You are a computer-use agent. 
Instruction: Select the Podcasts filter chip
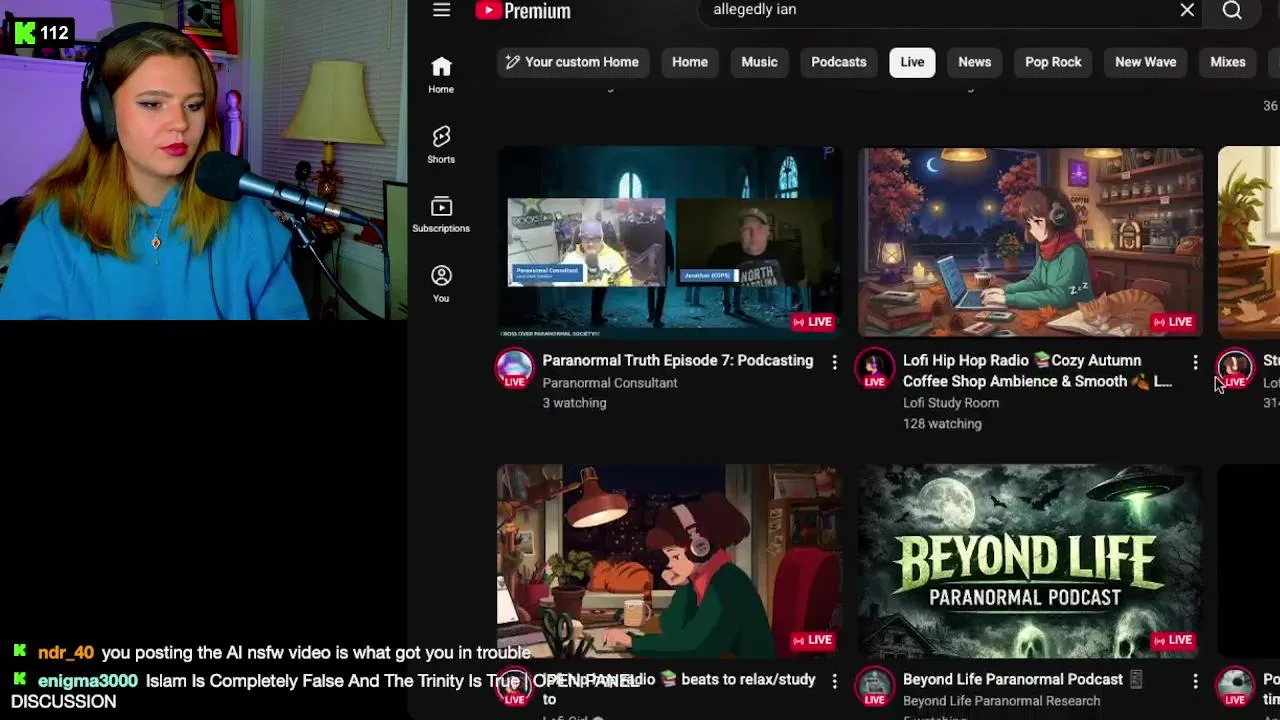pos(838,62)
